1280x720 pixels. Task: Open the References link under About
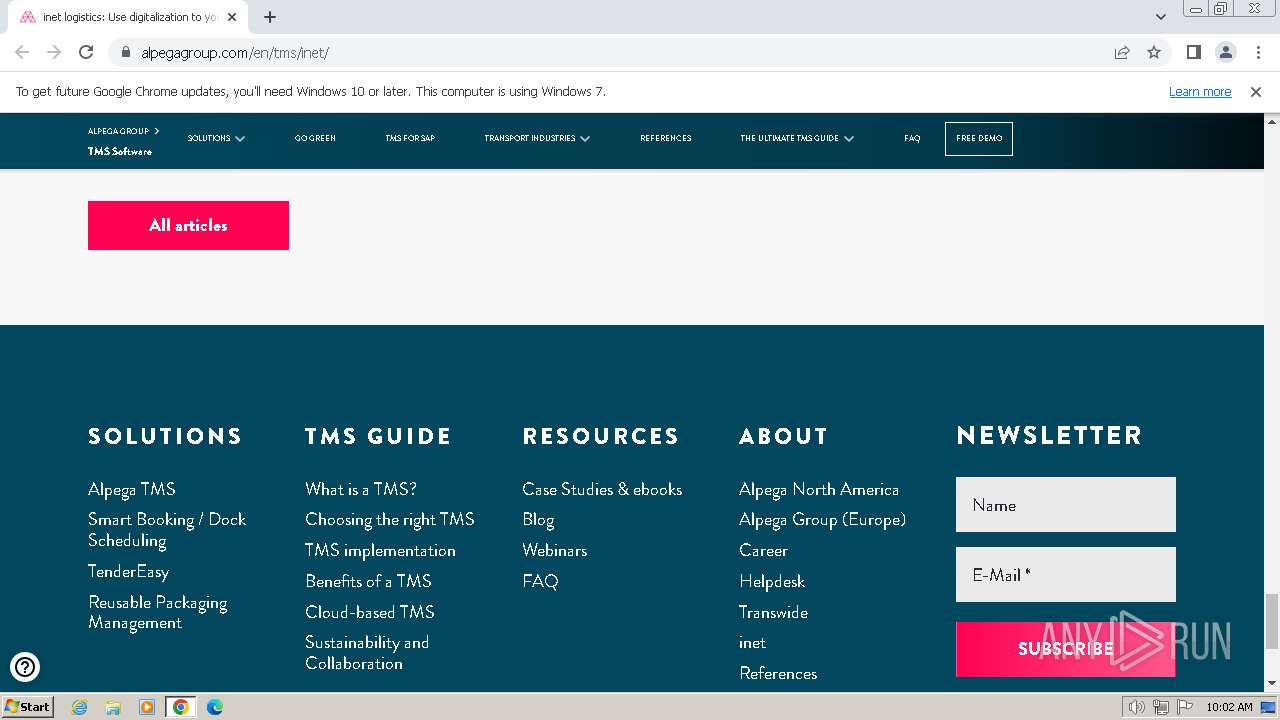[x=778, y=673]
